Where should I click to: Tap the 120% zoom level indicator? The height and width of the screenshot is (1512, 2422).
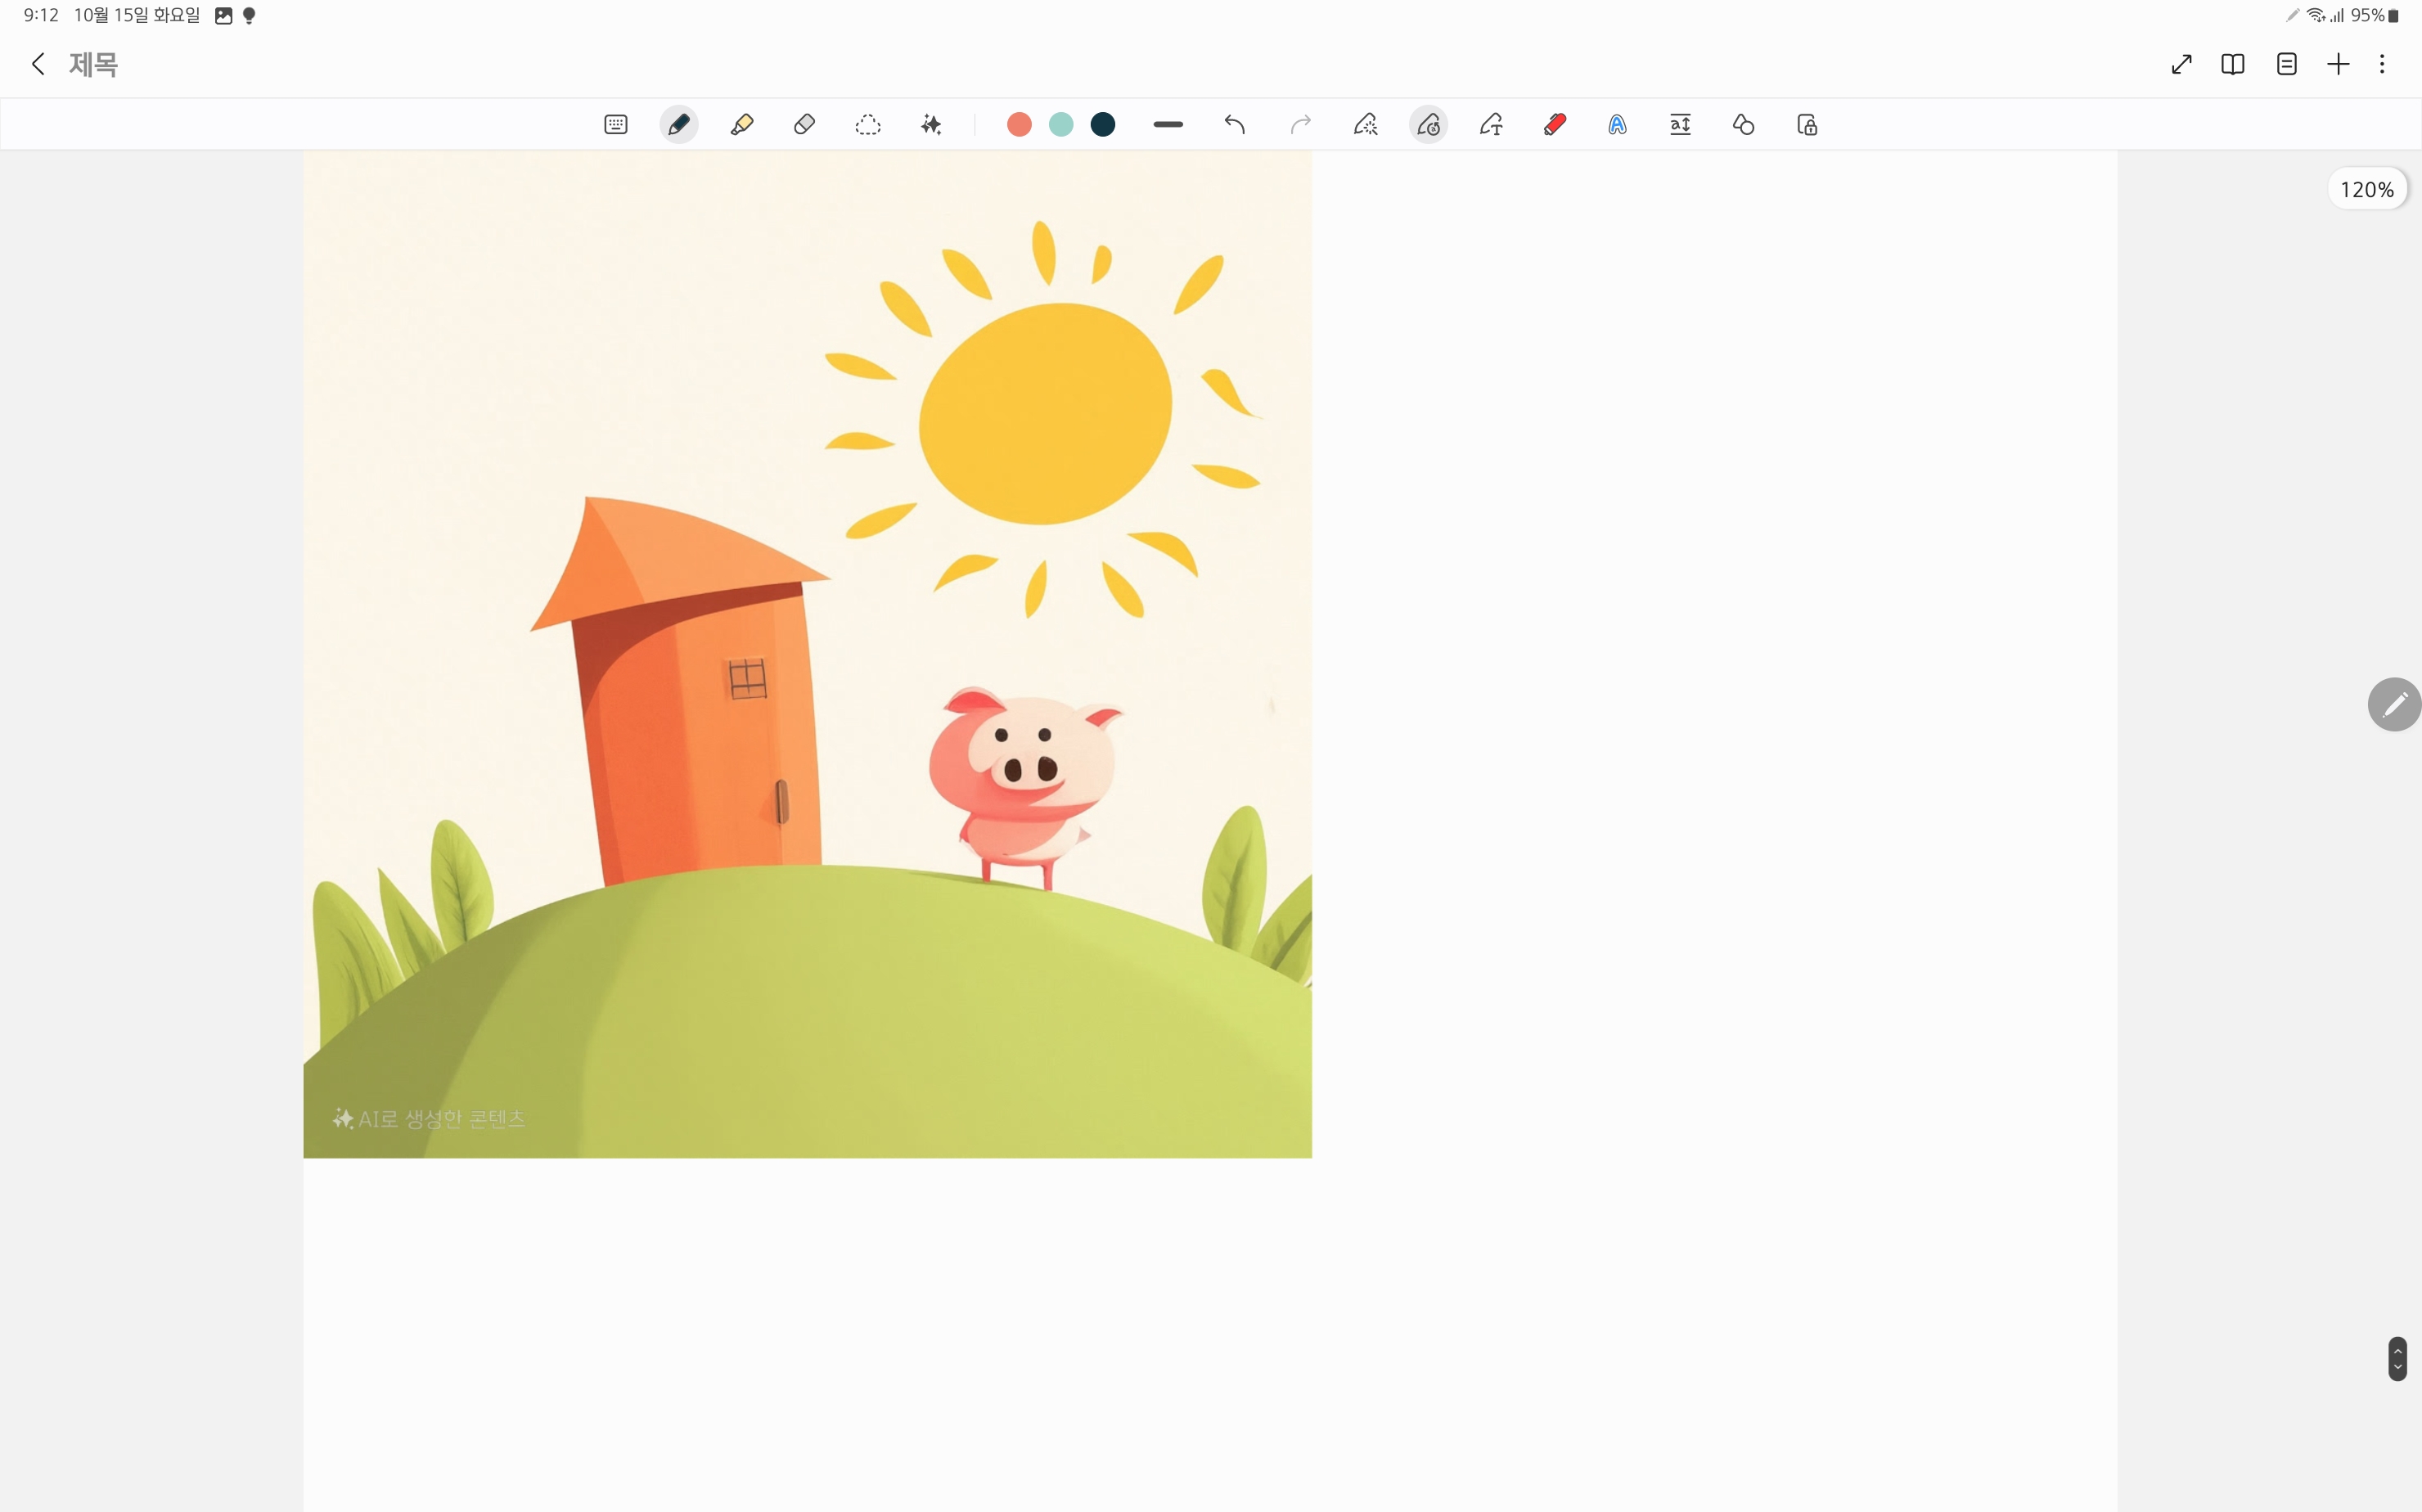(2367, 189)
